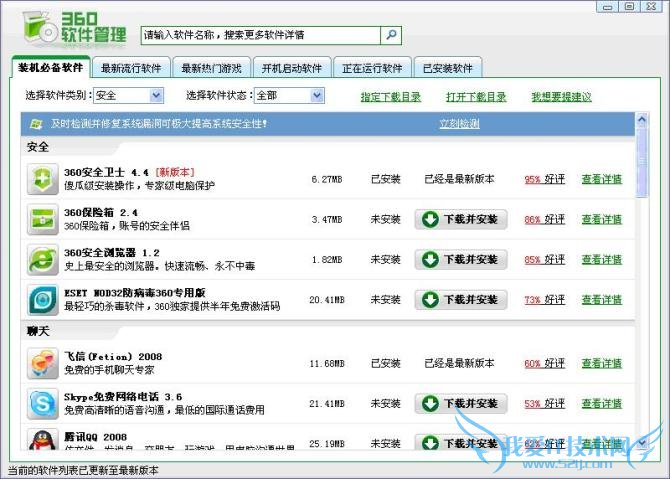The width and height of the screenshot is (670, 479).
Task: Click 下载并安装 for ESET NOD32
Action: coord(461,300)
